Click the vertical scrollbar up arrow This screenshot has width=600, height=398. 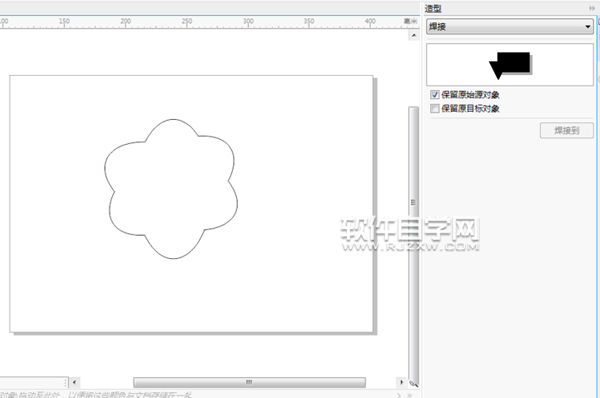pyautogui.click(x=414, y=36)
